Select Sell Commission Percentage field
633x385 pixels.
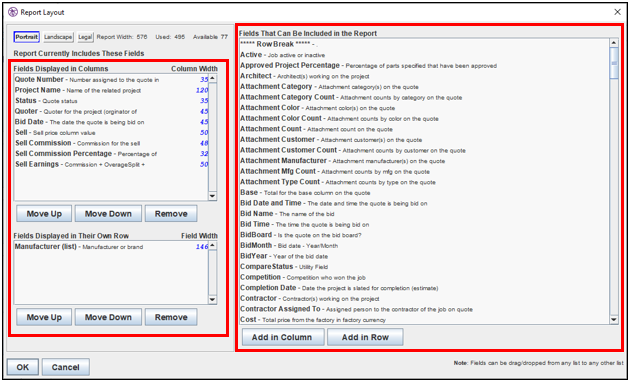click(111, 154)
